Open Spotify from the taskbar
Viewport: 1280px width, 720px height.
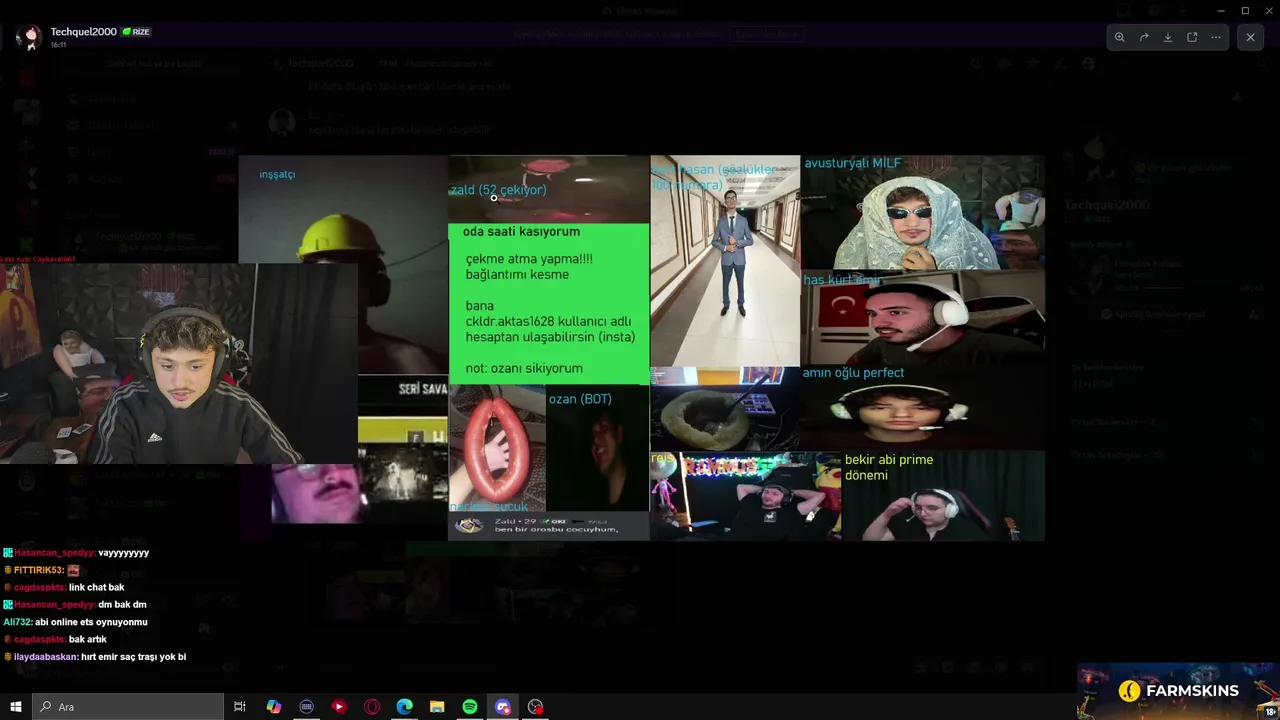click(x=470, y=707)
